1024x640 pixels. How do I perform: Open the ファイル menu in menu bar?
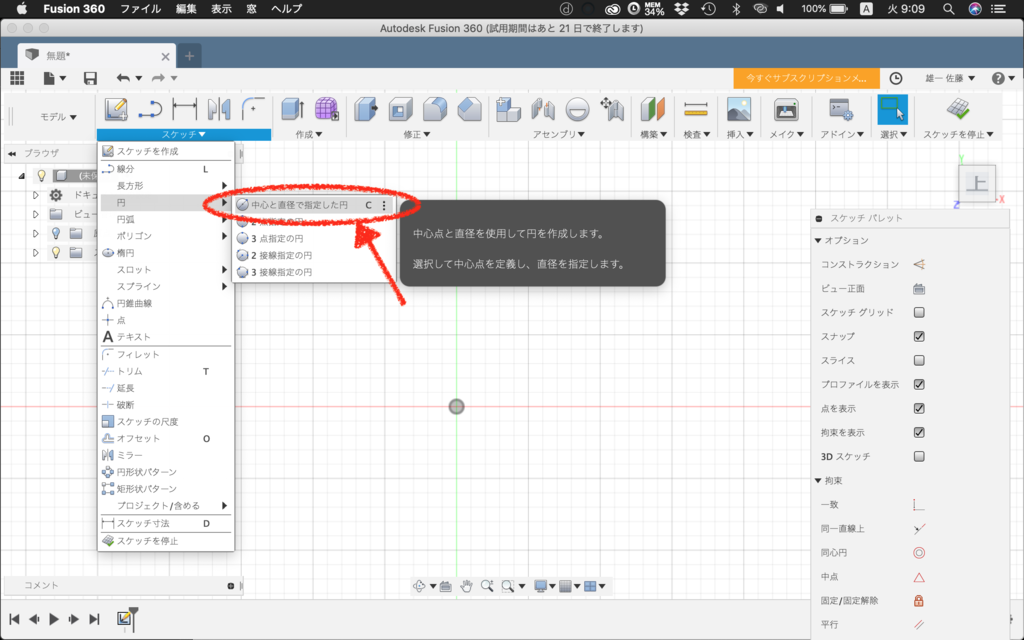click(x=140, y=9)
